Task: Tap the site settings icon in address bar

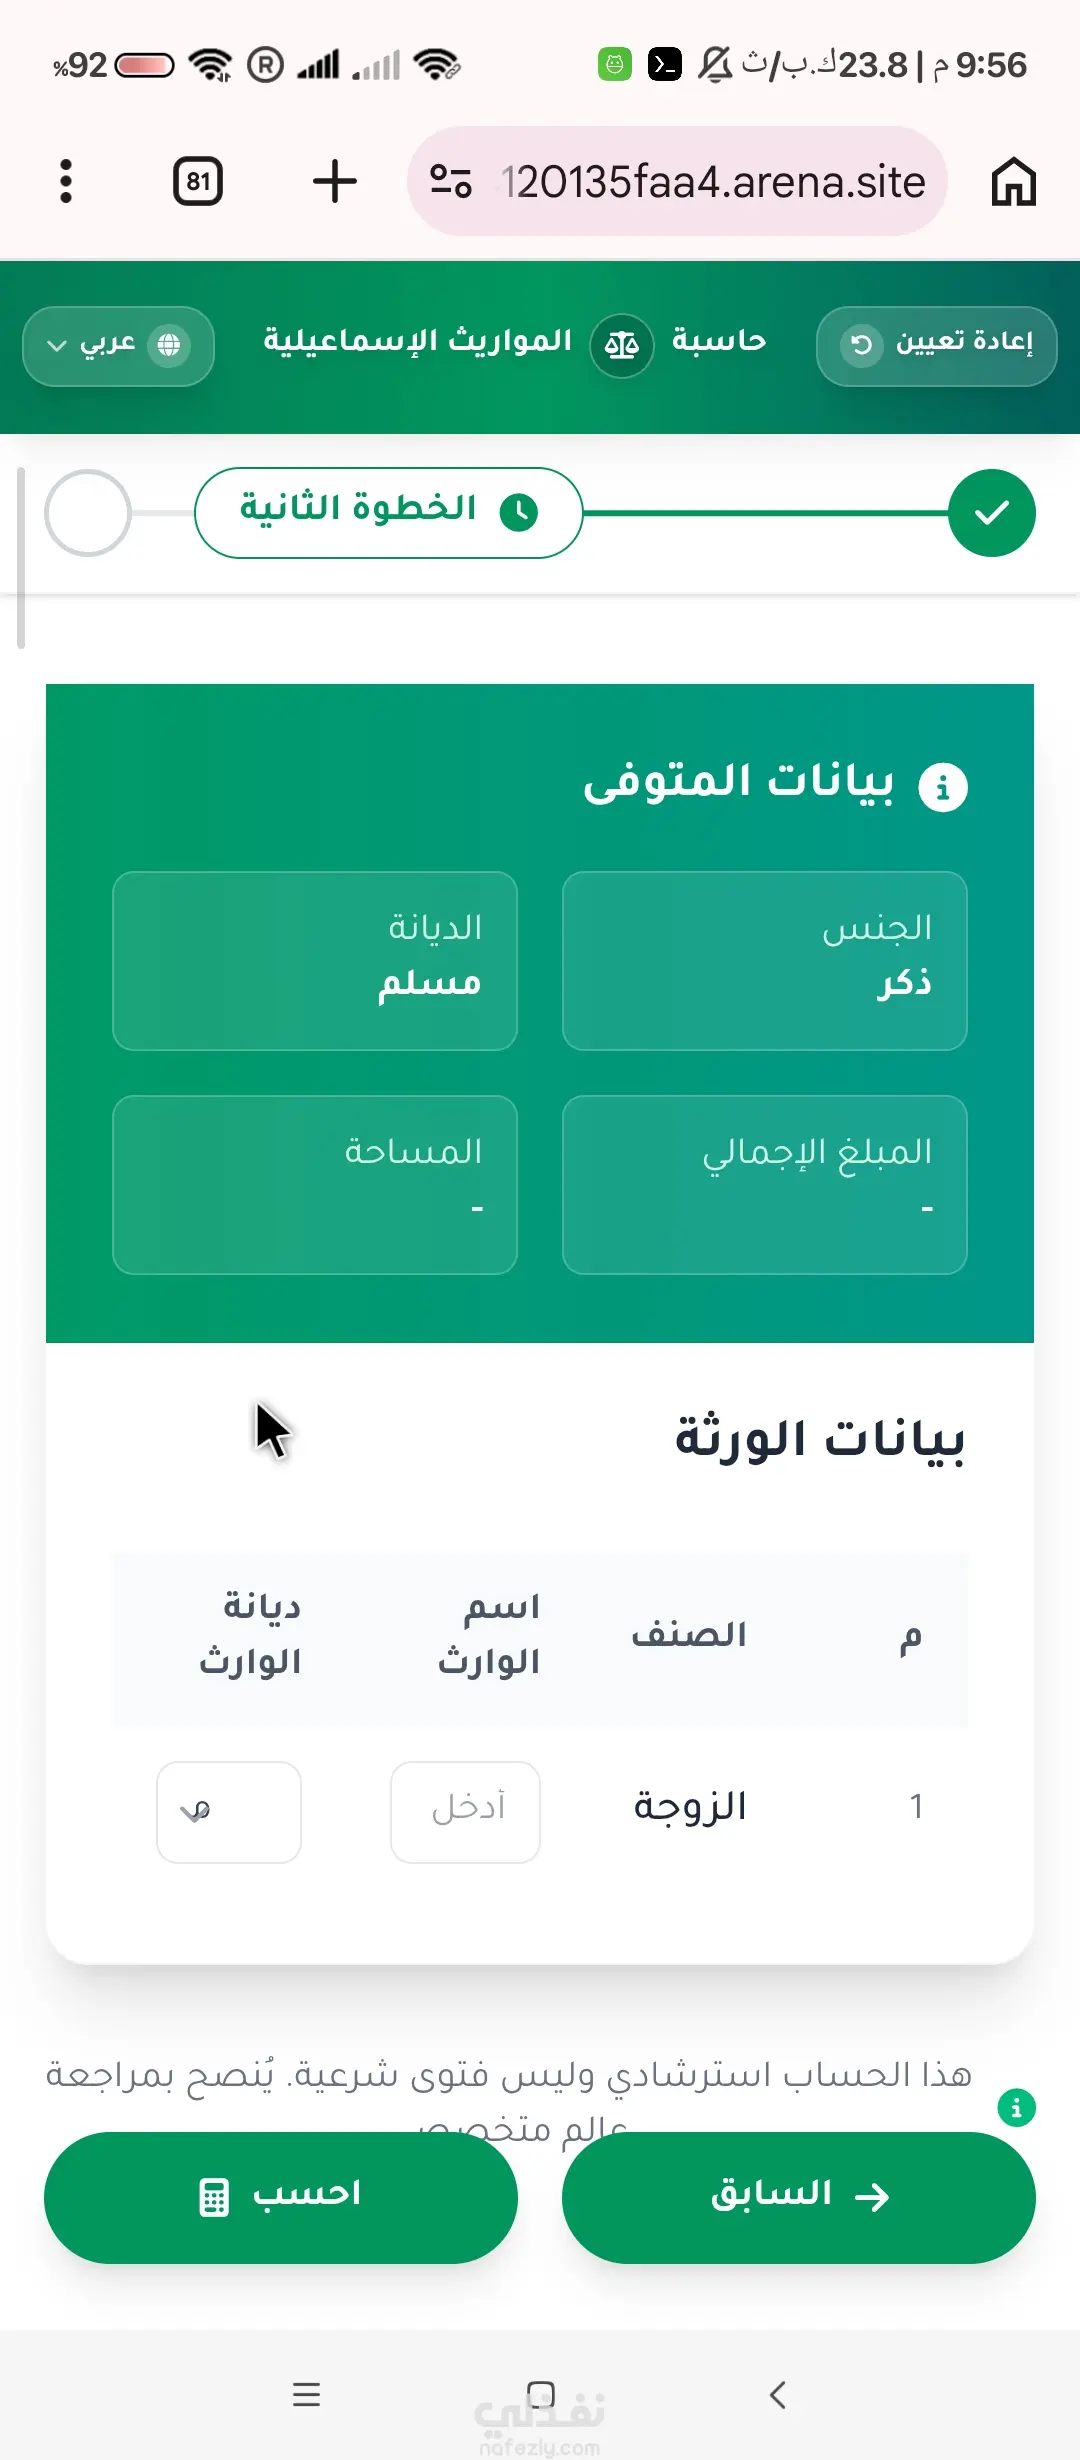Action: (x=450, y=181)
